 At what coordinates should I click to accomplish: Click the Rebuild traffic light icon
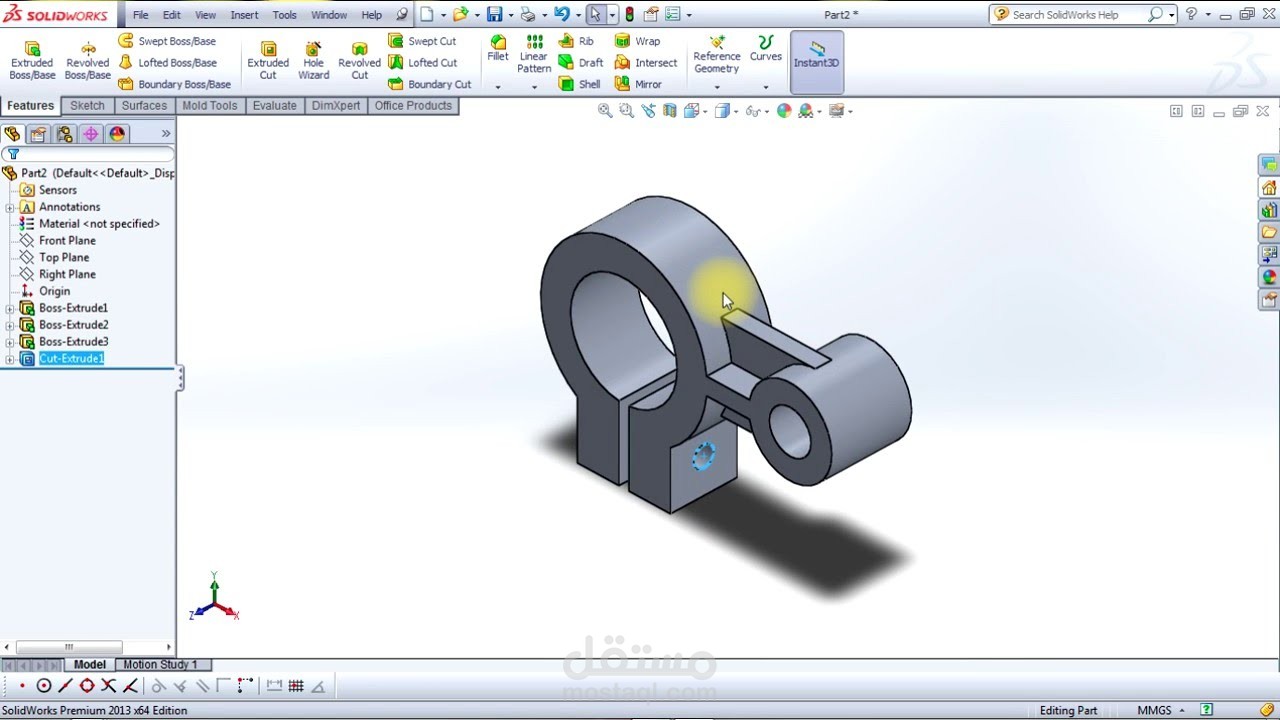pyautogui.click(x=629, y=15)
